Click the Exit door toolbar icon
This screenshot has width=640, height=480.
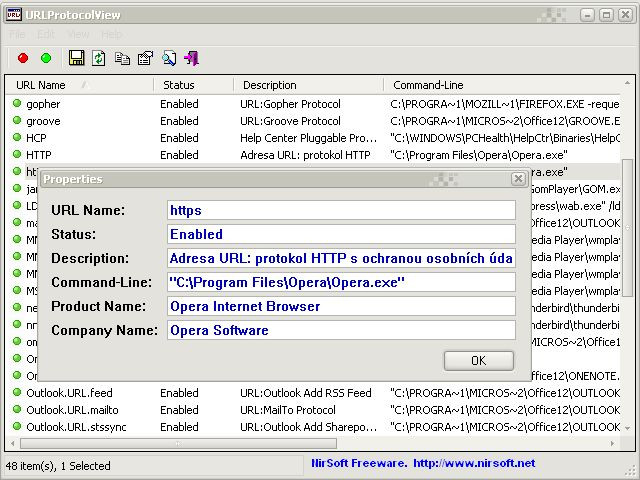click(x=191, y=58)
